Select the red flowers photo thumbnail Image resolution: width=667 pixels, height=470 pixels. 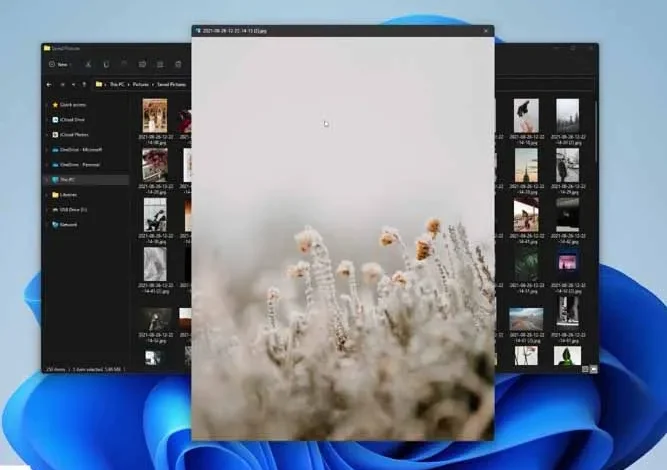155,165
